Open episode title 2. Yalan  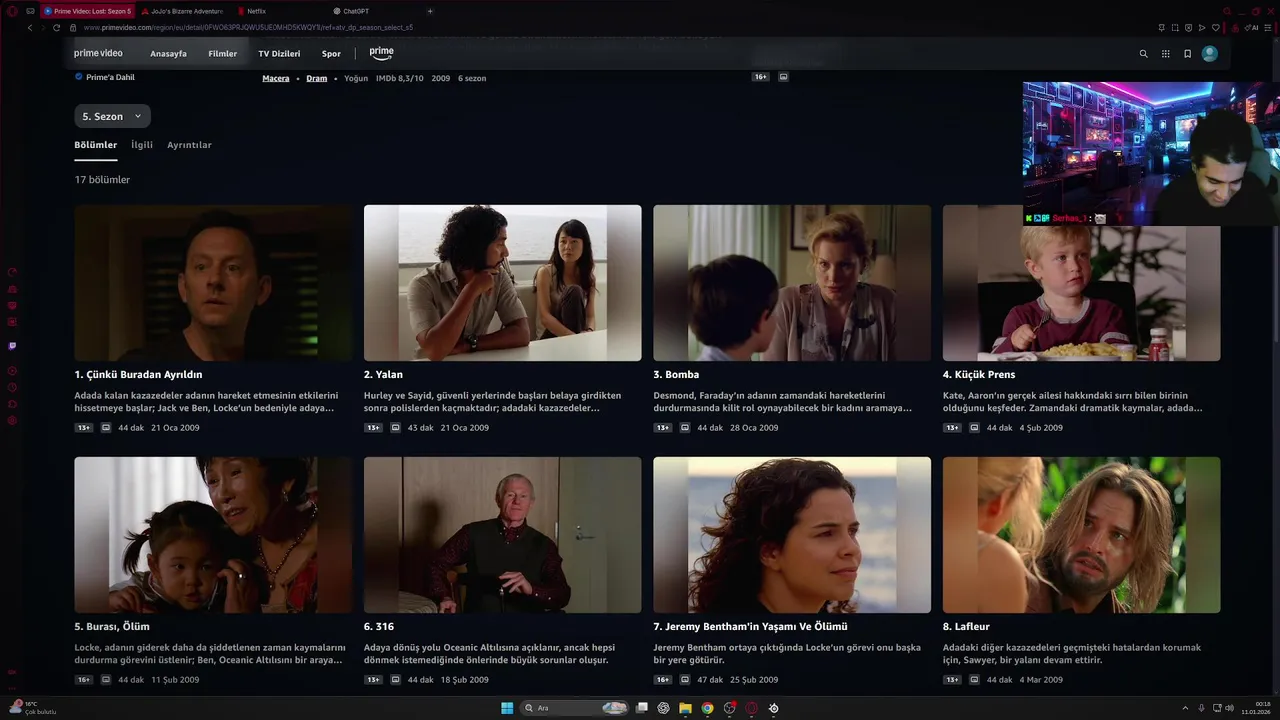[383, 375]
